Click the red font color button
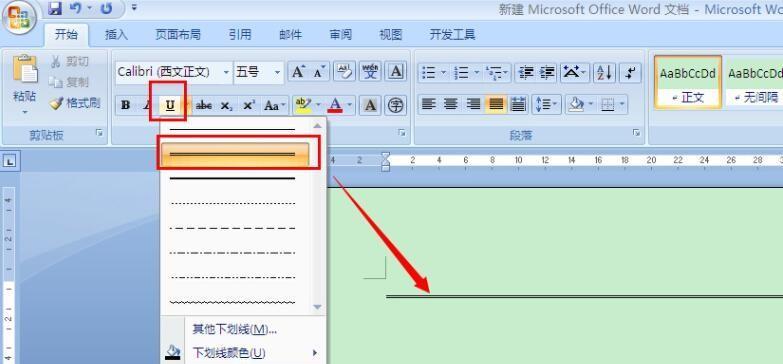 pos(335,105)
